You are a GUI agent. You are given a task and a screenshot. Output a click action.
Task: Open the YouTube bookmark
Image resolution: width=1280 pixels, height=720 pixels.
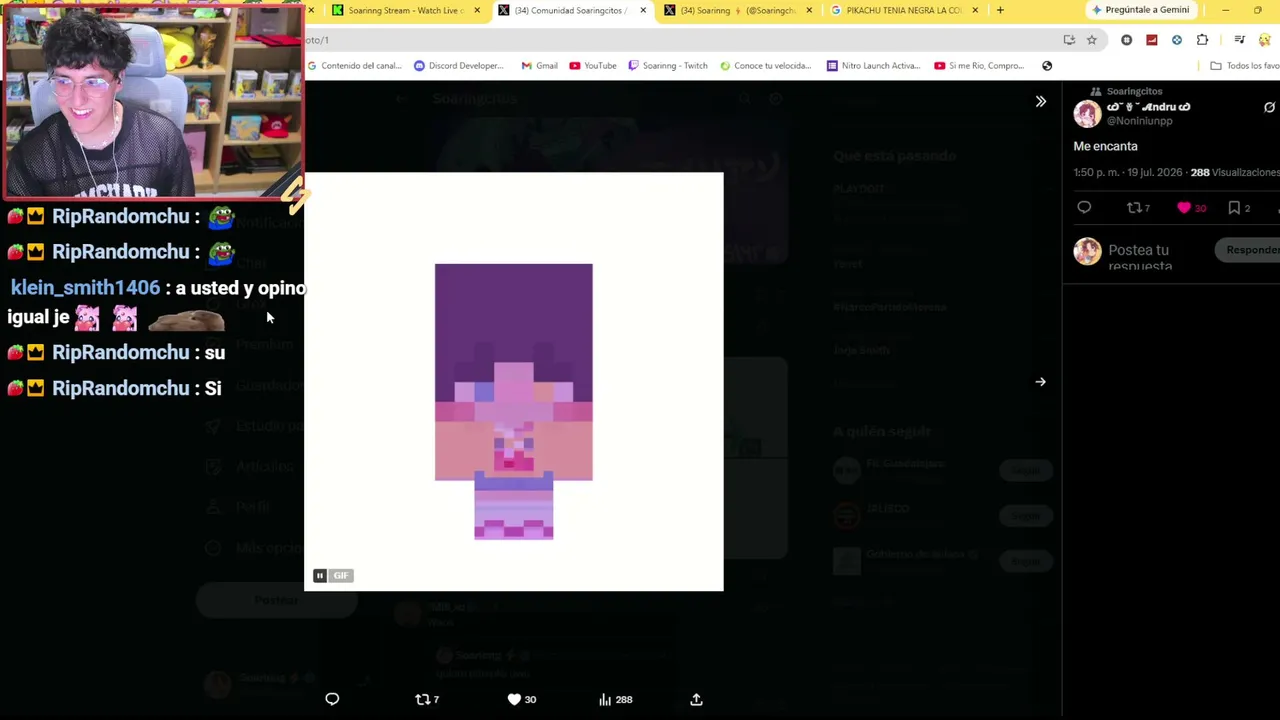coord(593,66)
